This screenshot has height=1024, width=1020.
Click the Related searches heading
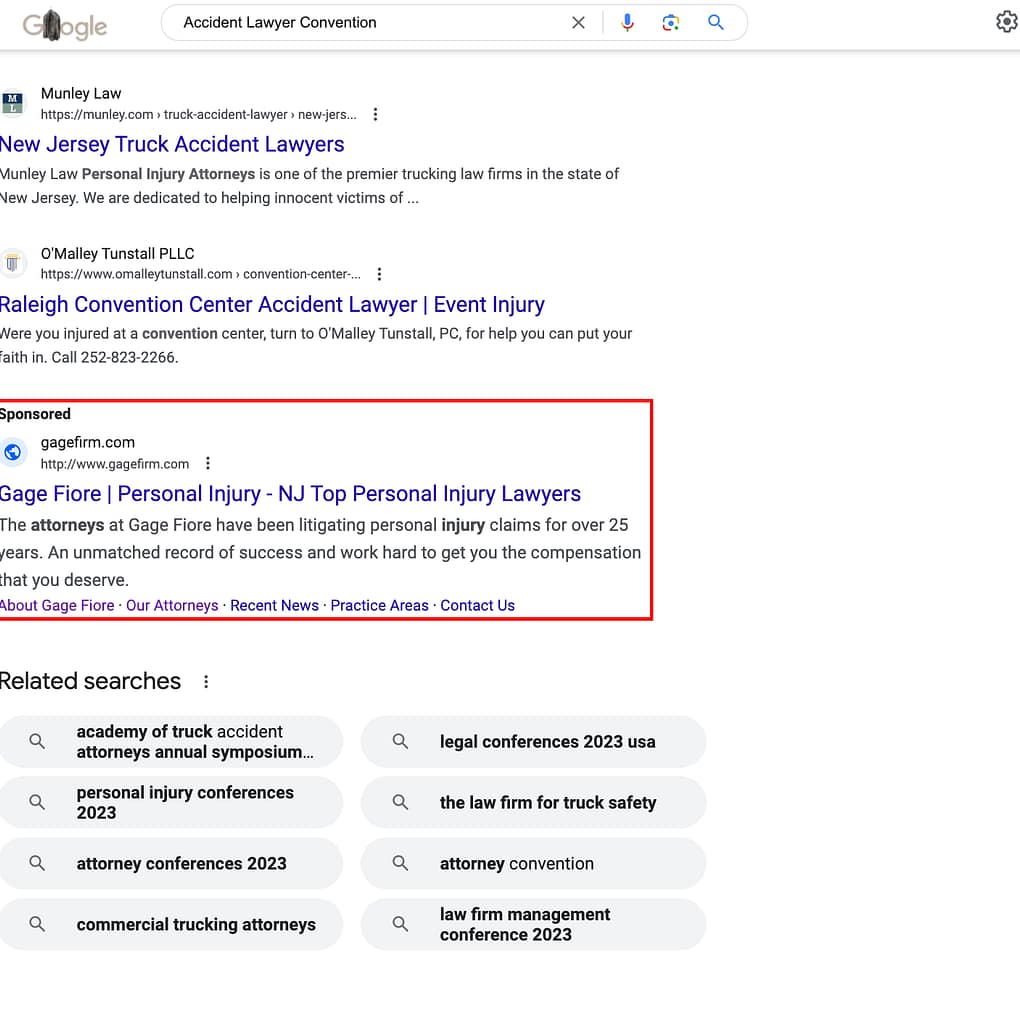90,681
